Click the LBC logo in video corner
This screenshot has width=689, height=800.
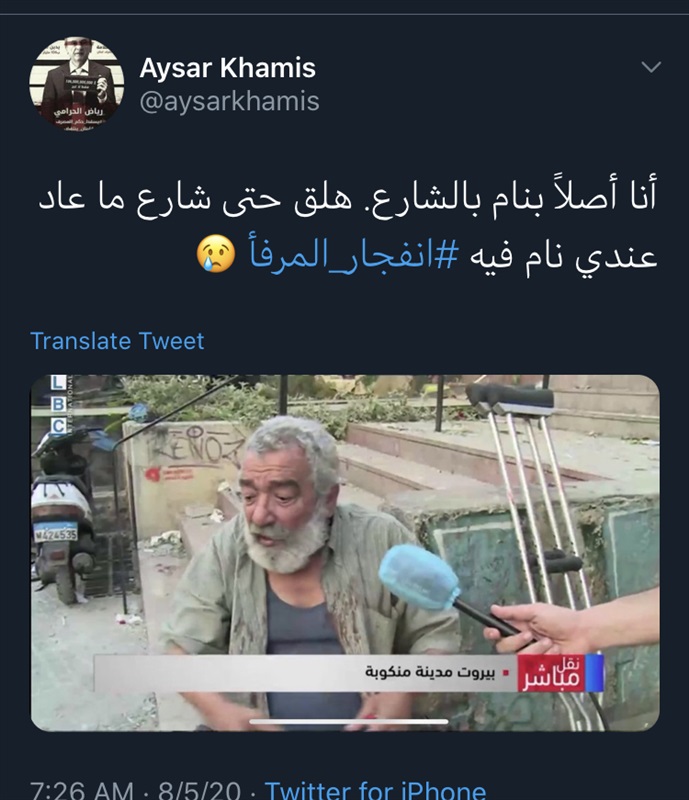[58, 404]
